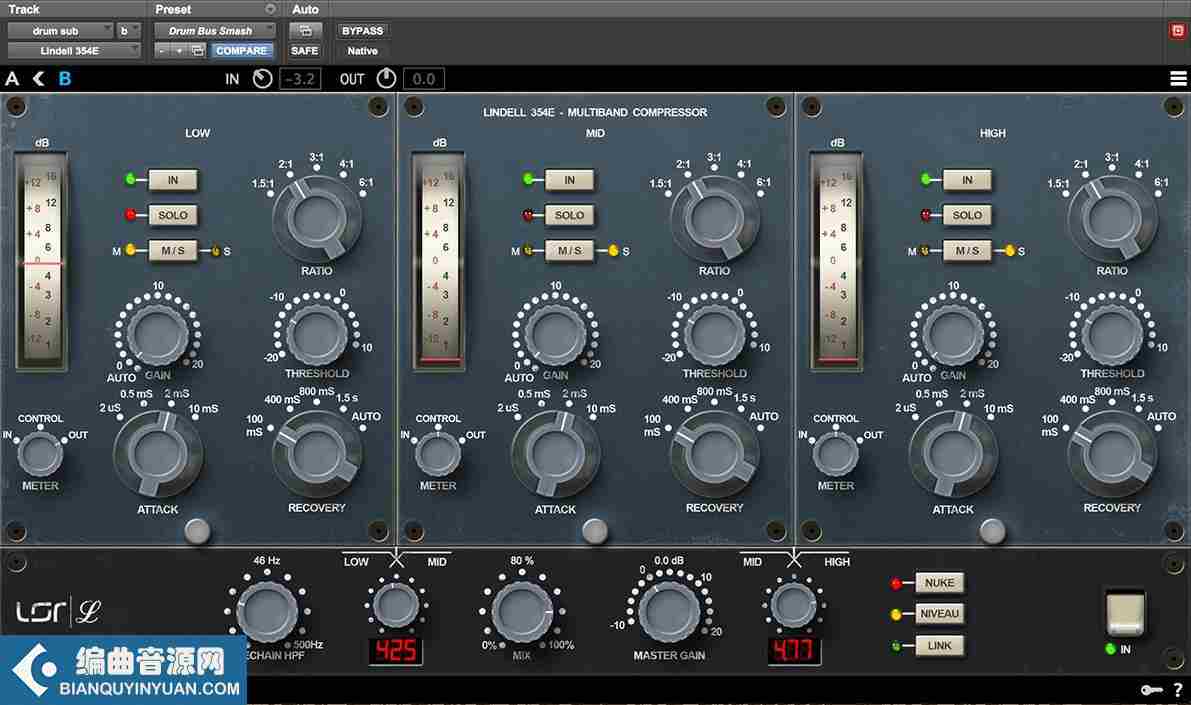Click the MID band CONTROL METER knob
Viewport: 1191px width, 705px height.
tap(438, 454)
